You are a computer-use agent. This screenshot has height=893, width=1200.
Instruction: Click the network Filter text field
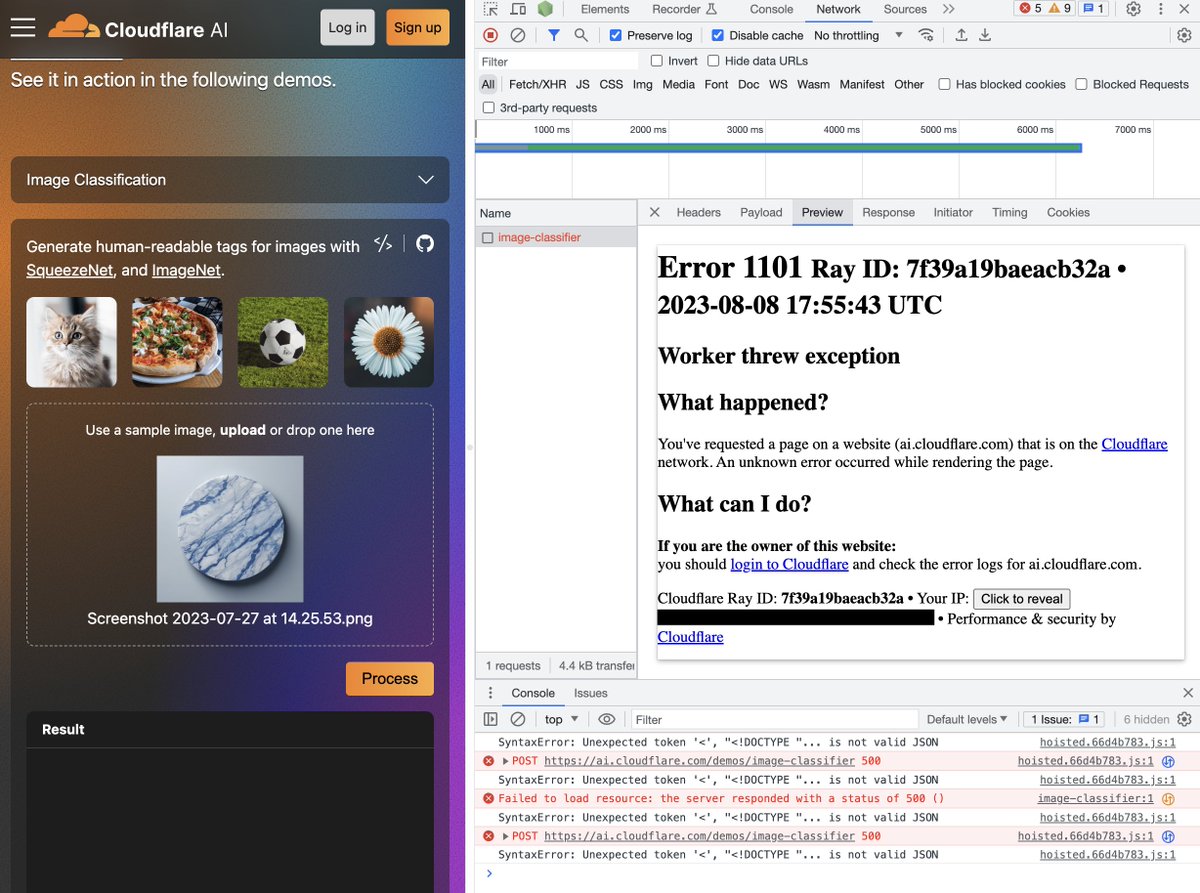click(558, 61)
